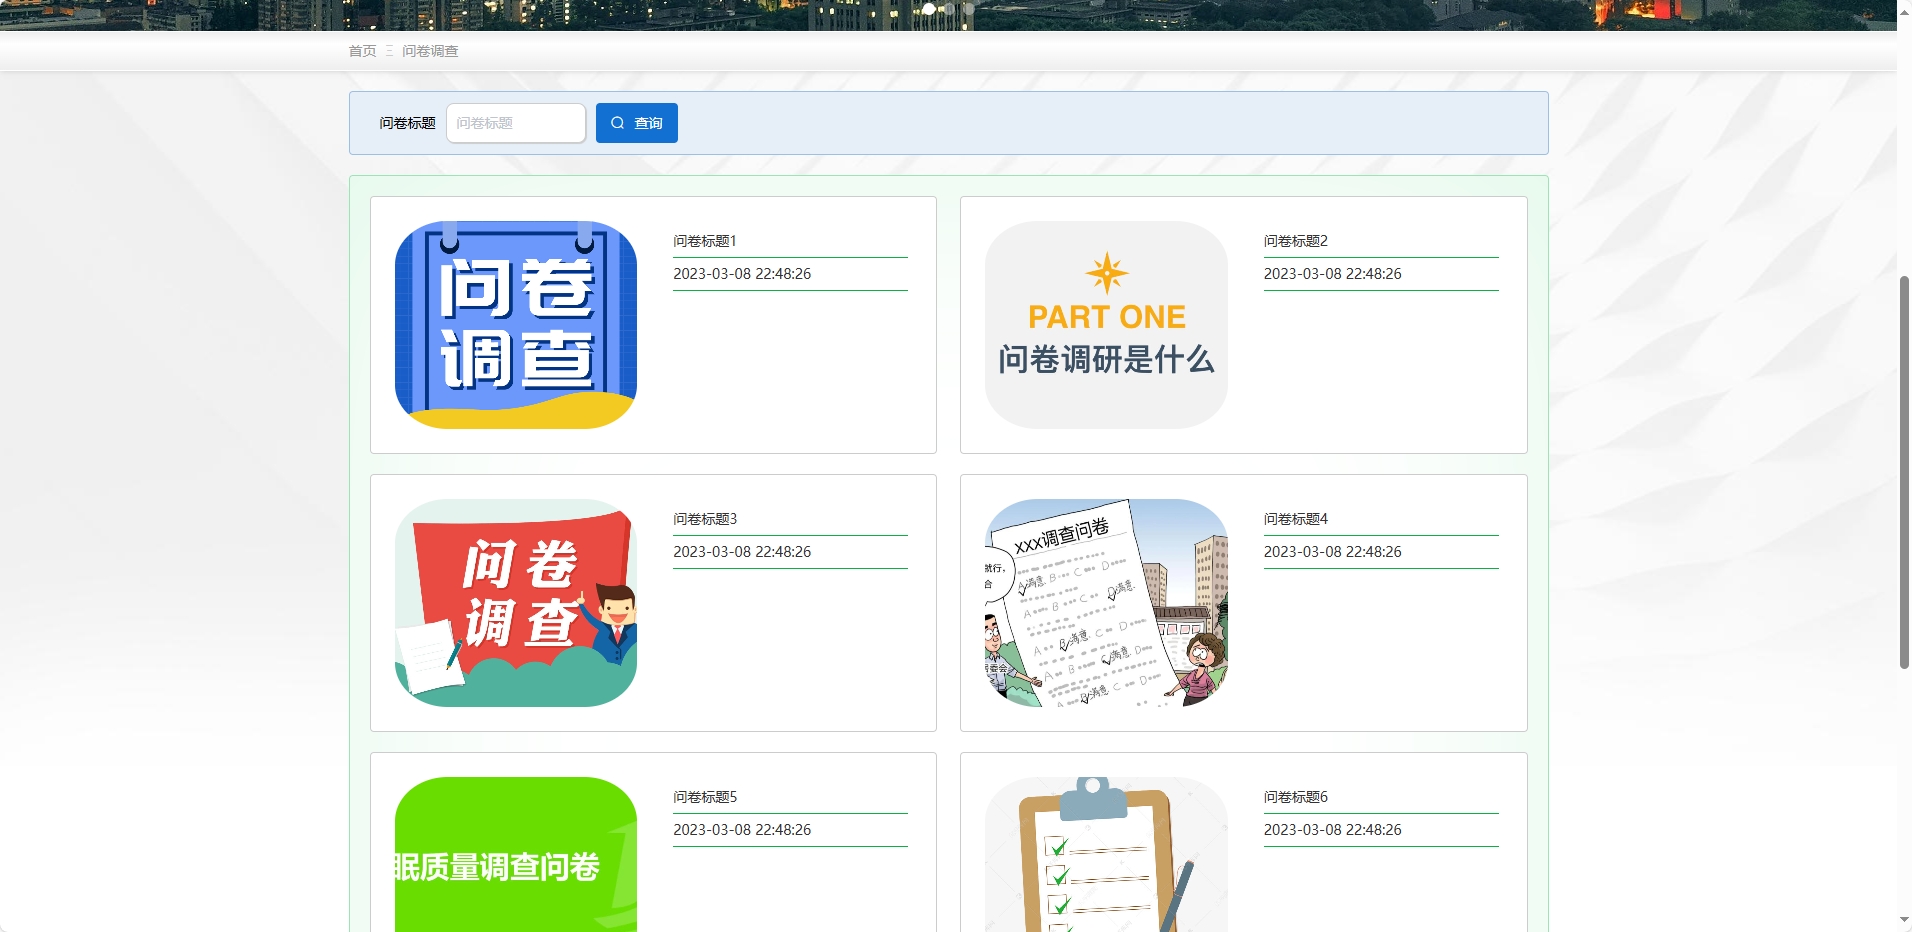Click the page vertical scrollbar thumb
Image resolution: width=1912 pixels, height=932 pixels.
click(x=1904, y=472)
